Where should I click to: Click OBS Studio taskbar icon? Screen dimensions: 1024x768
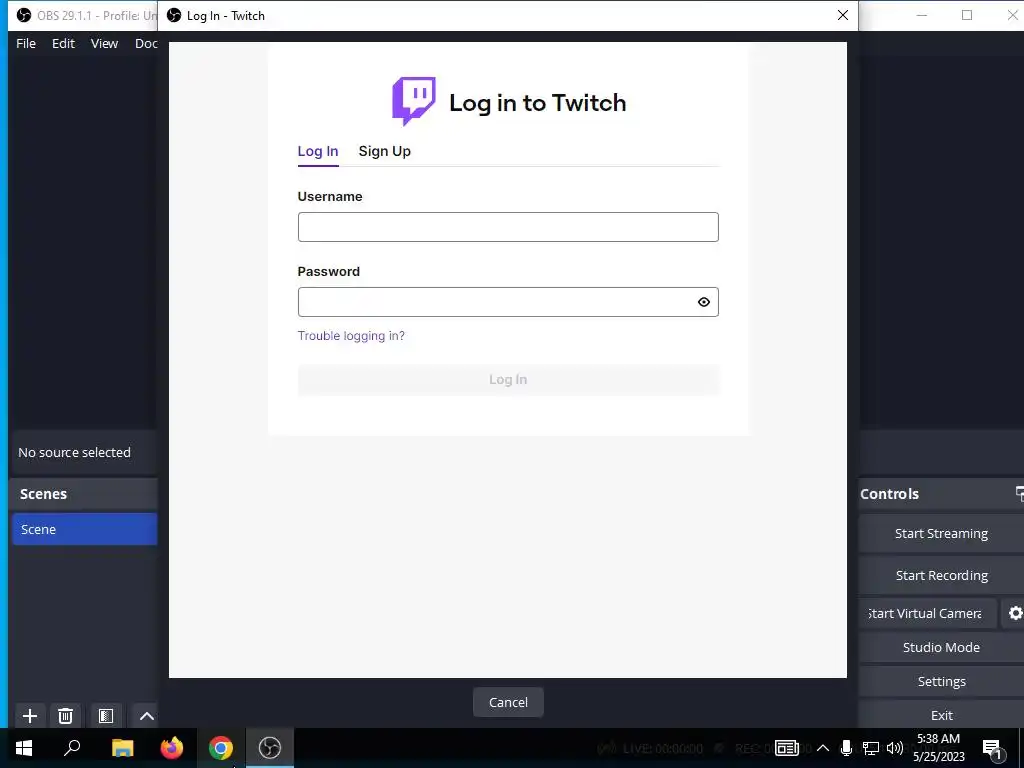(270, 748)
